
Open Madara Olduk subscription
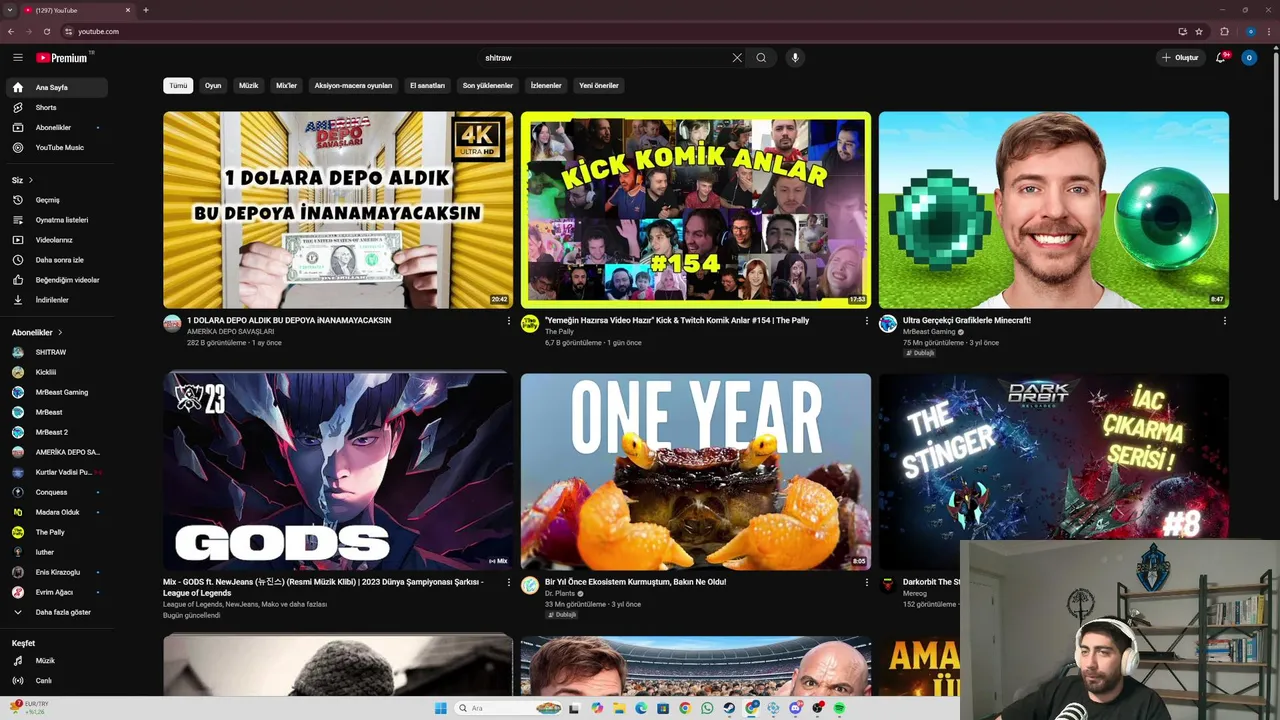[58, 512]
